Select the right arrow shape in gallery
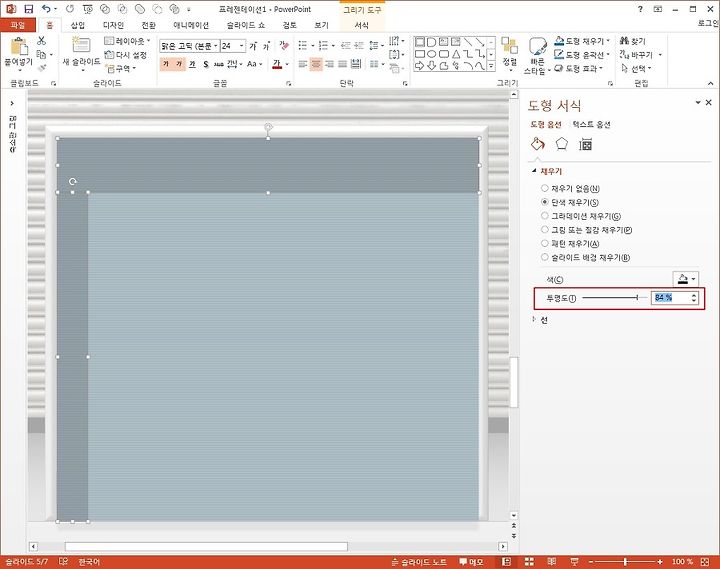This screenshot has width=720, height=569. coord(419,66)
